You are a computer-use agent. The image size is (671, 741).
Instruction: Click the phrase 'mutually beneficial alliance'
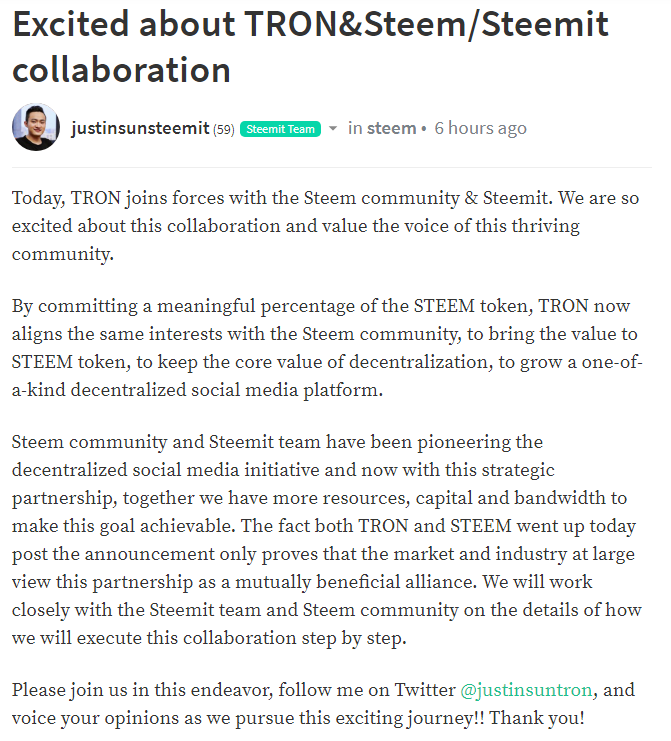(x=354, y=582)
